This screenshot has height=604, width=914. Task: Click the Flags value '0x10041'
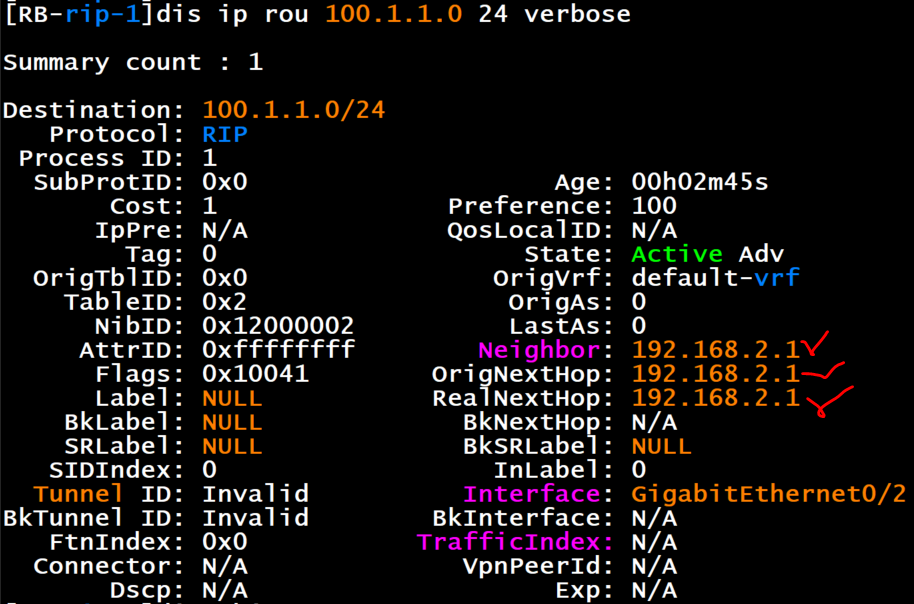pyautogui.click(x=255, y=373)
